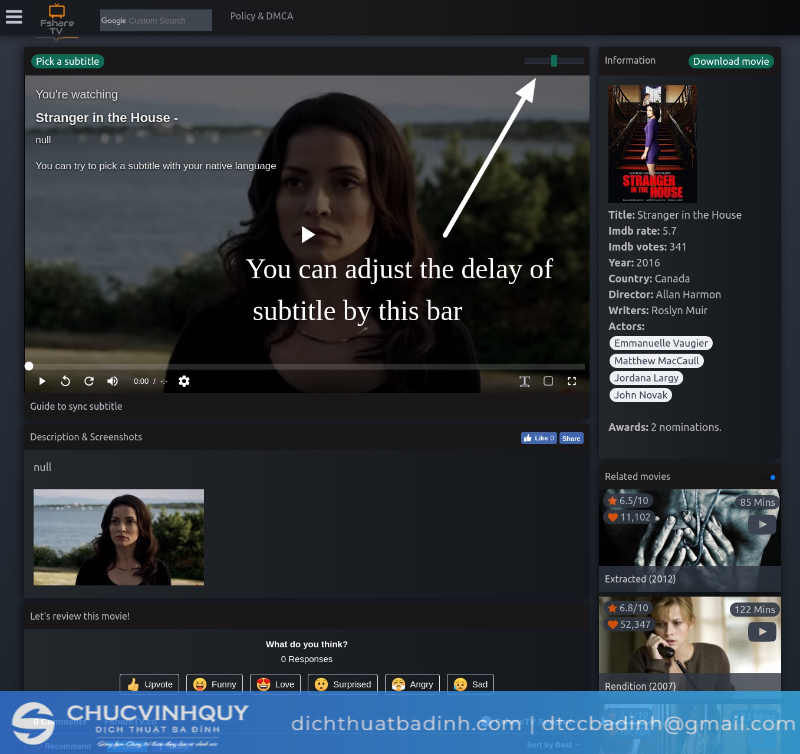
Task: Open the hamburger menu
Action: click(14, 17)
